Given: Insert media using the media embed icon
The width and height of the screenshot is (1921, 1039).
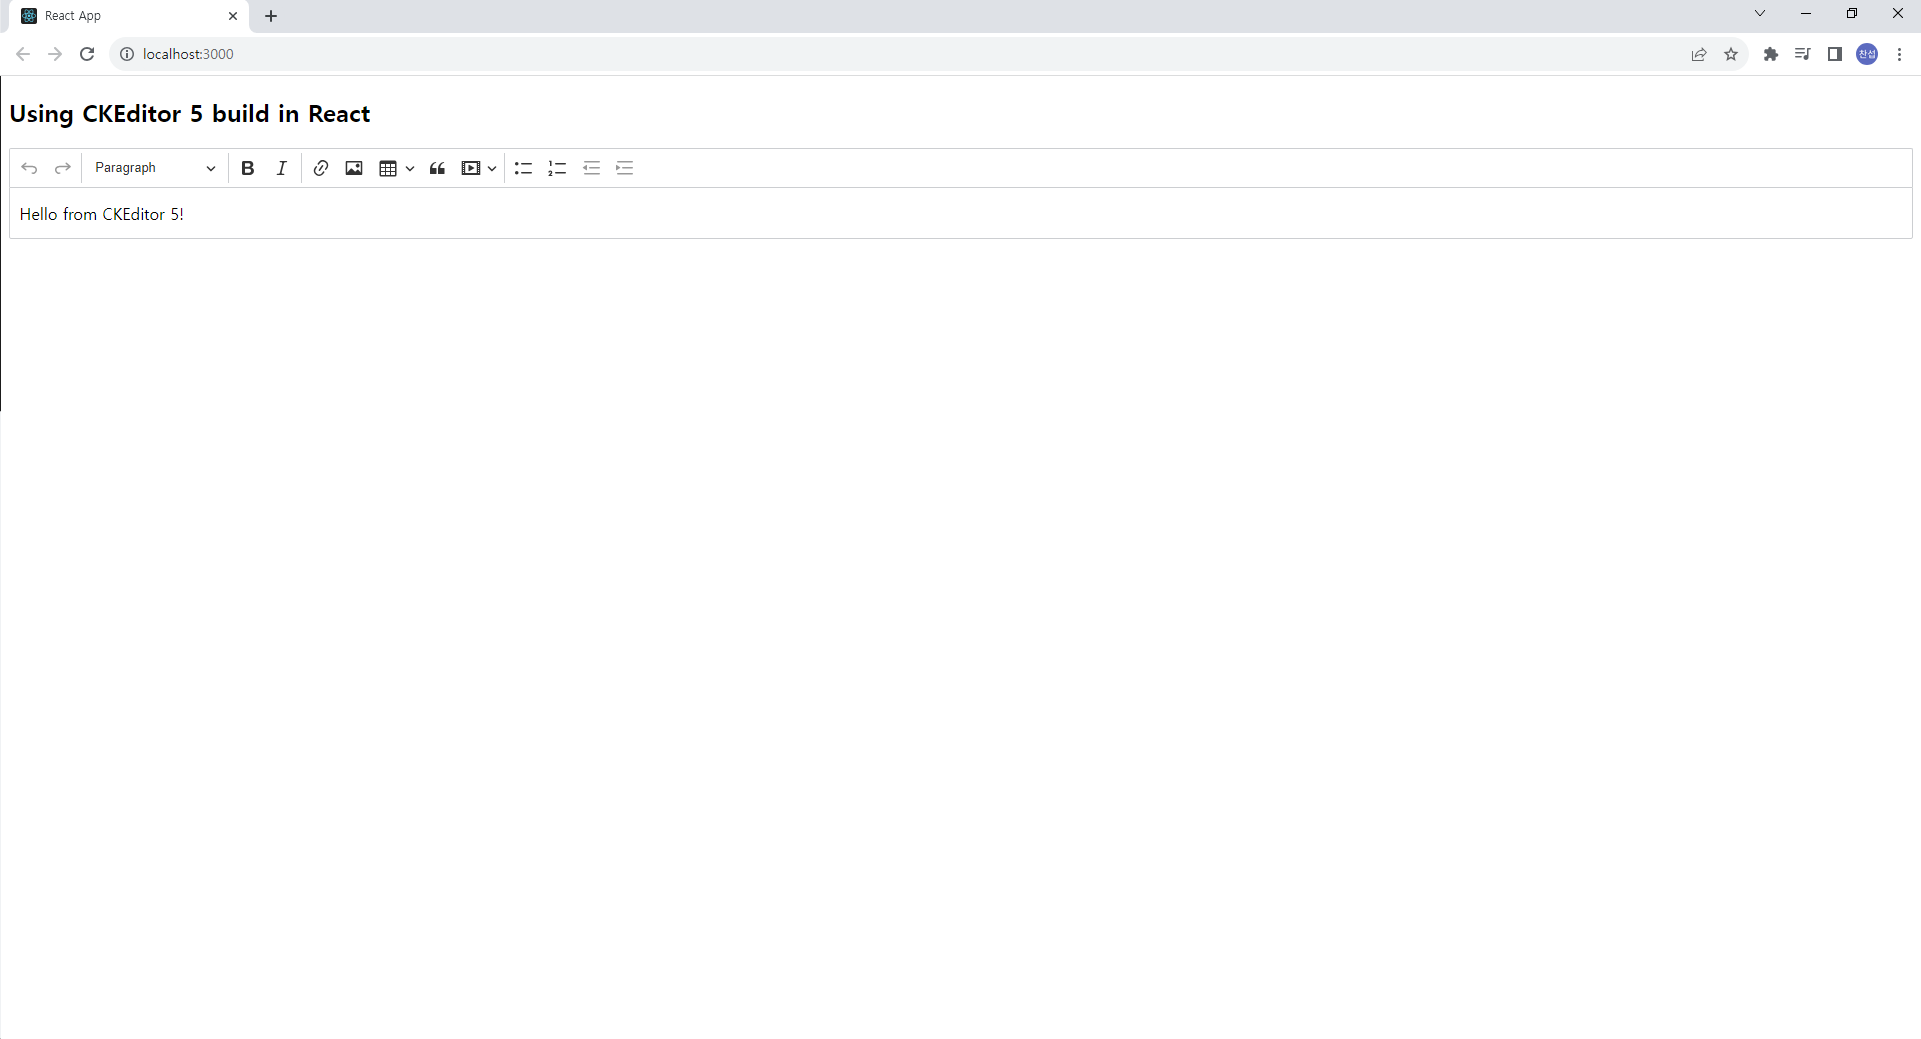Looking at the screenshot, I should point(471,168).
